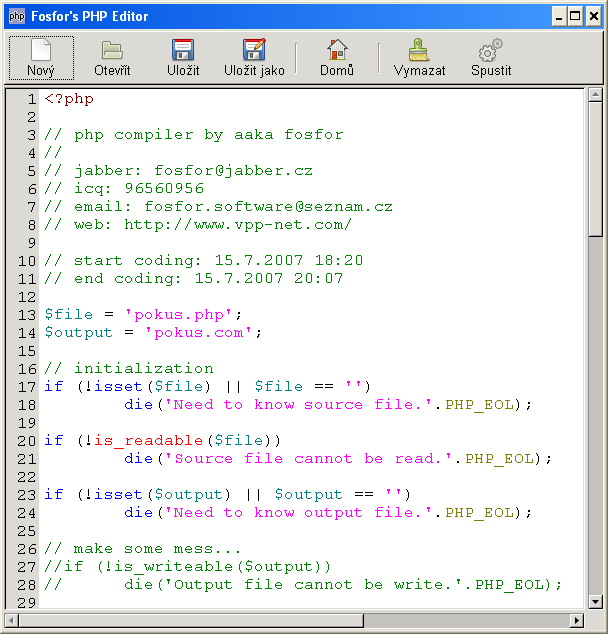Click 'Source file cannot be read.' string
Viewport: 608px width, 634px height.
[308, 459]
